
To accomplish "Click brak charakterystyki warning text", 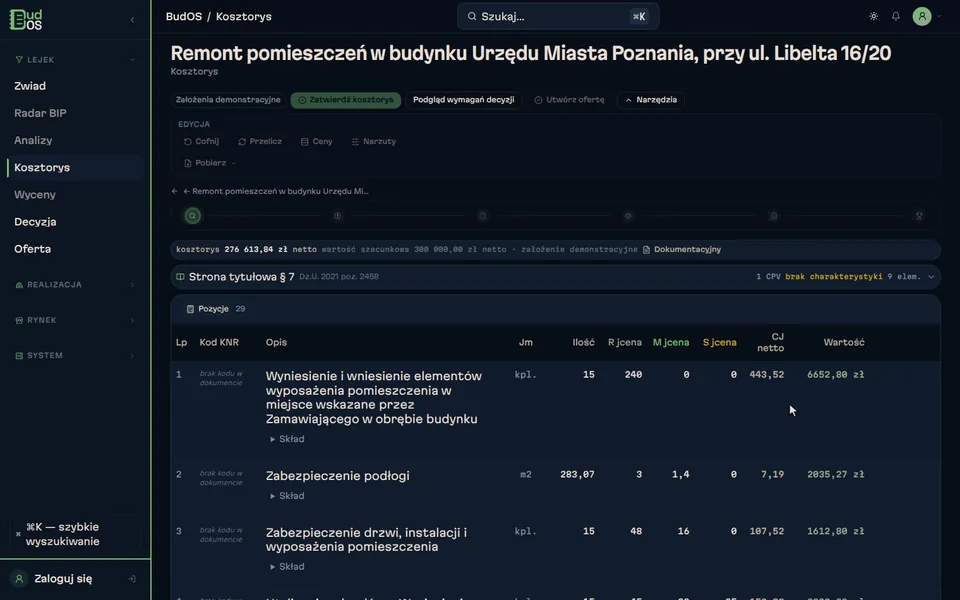I will tap(833, 277).
